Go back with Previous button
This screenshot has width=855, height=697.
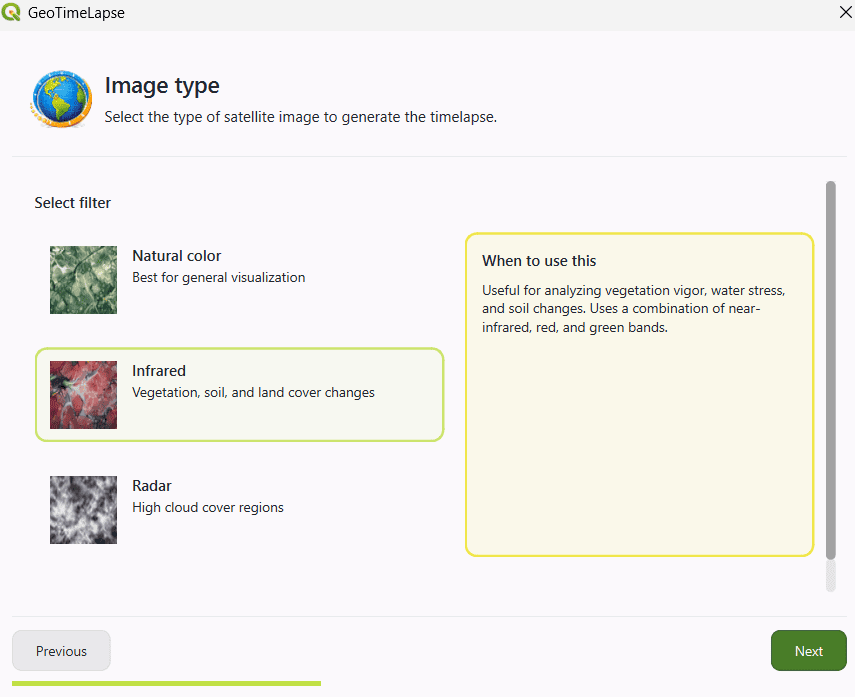click(x=61, y=651)
